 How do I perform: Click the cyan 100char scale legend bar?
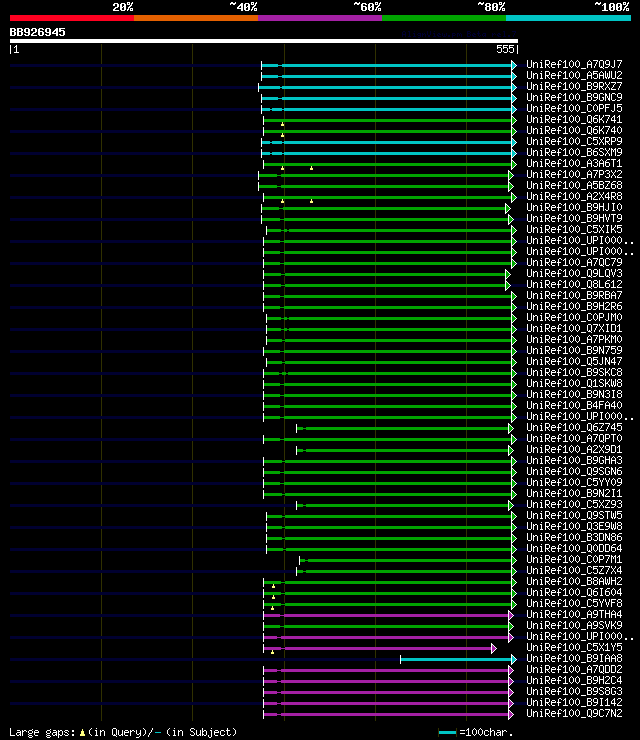click(447, 732)
